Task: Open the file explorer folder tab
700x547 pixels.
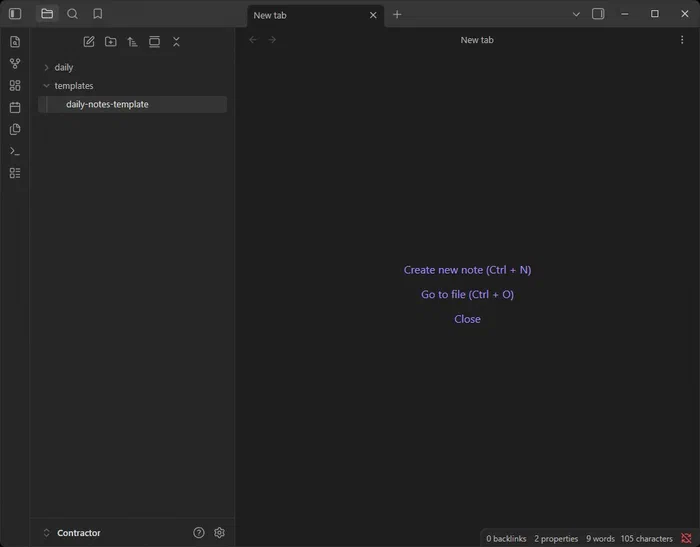Action: click(x=47, y=14)
